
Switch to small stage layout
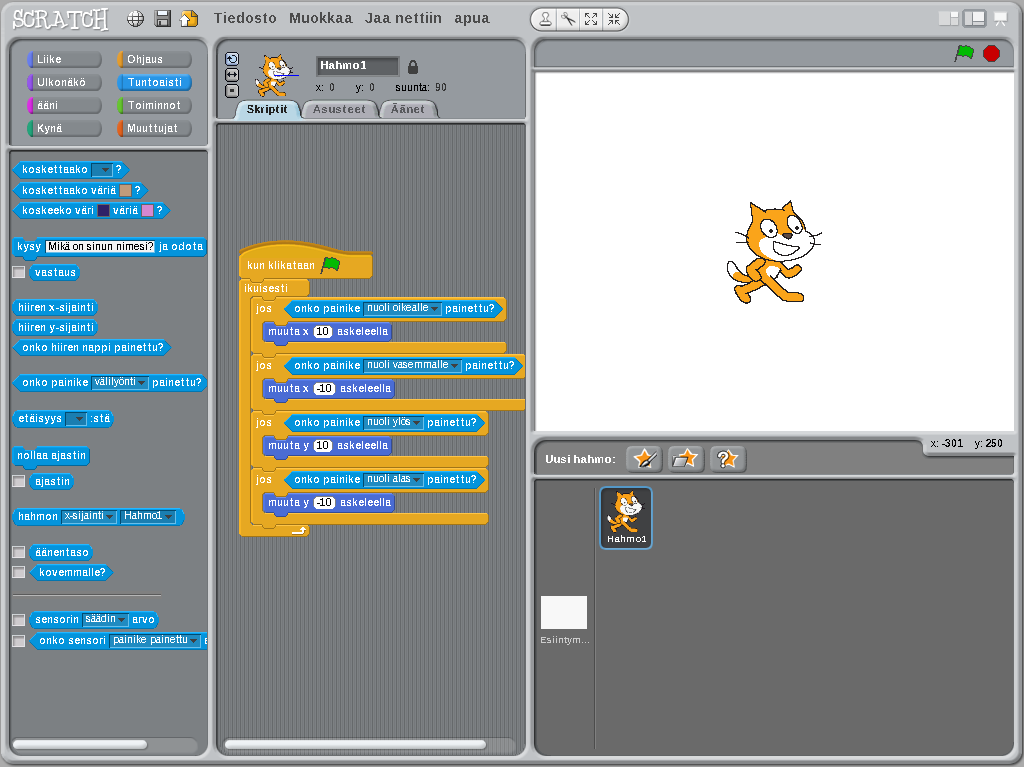pos(948,19)
